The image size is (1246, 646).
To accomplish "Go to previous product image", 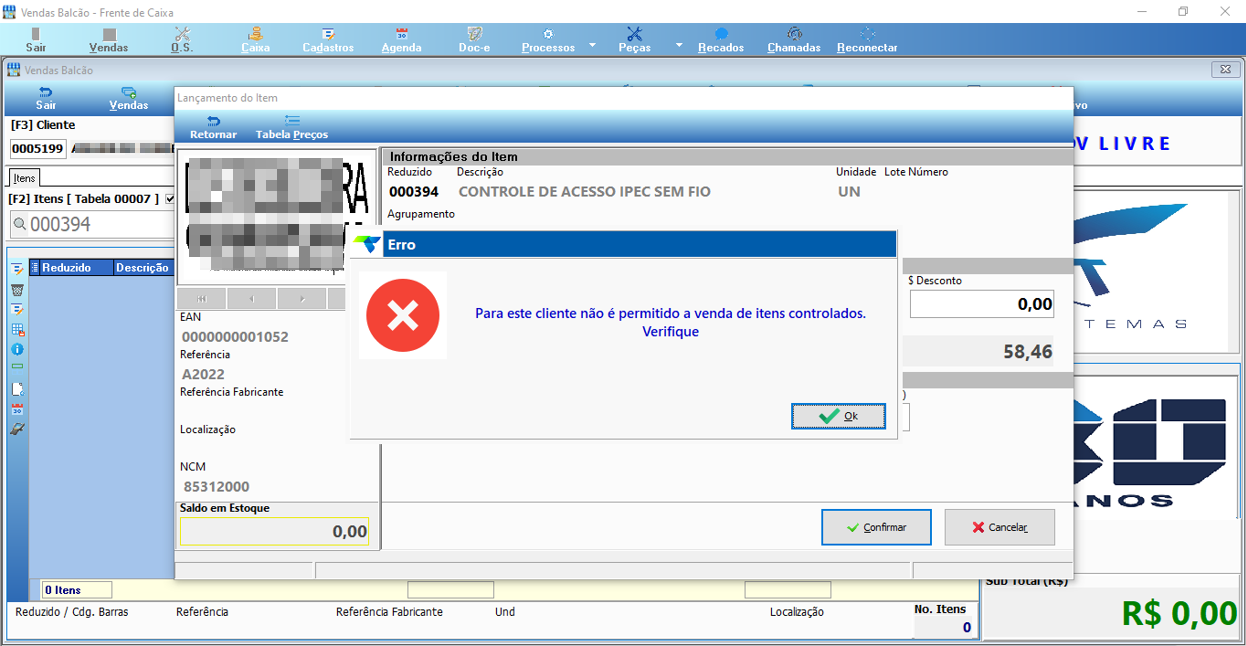I will click(252, 299).
